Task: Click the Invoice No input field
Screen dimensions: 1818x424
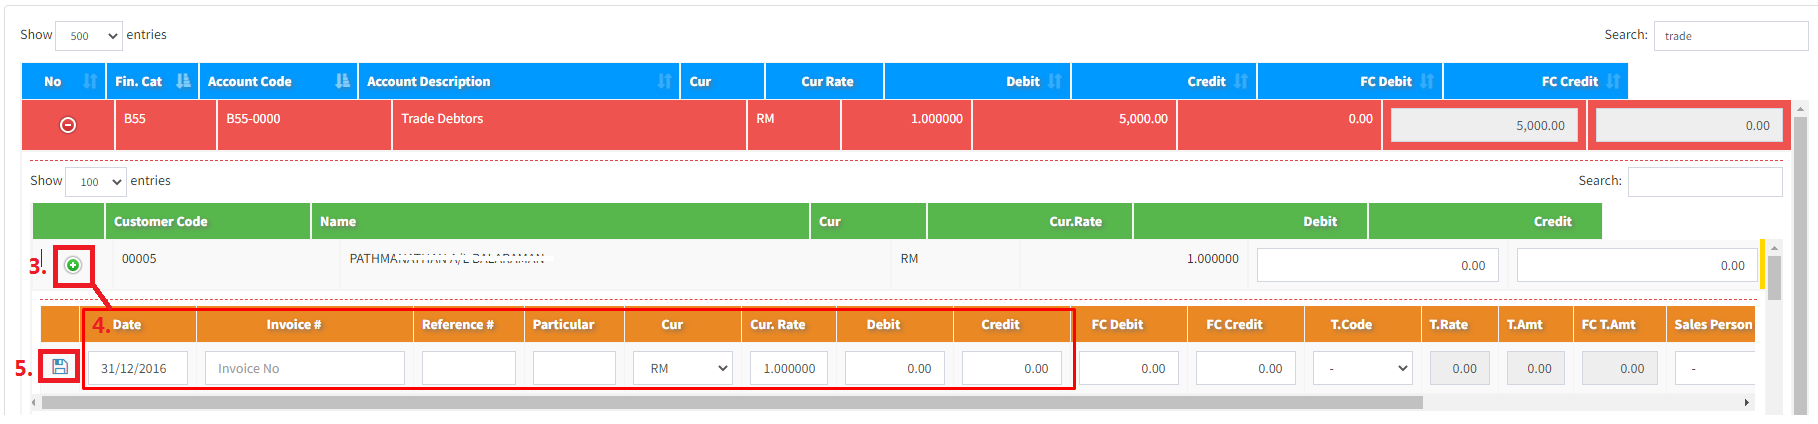Action: 304,368
